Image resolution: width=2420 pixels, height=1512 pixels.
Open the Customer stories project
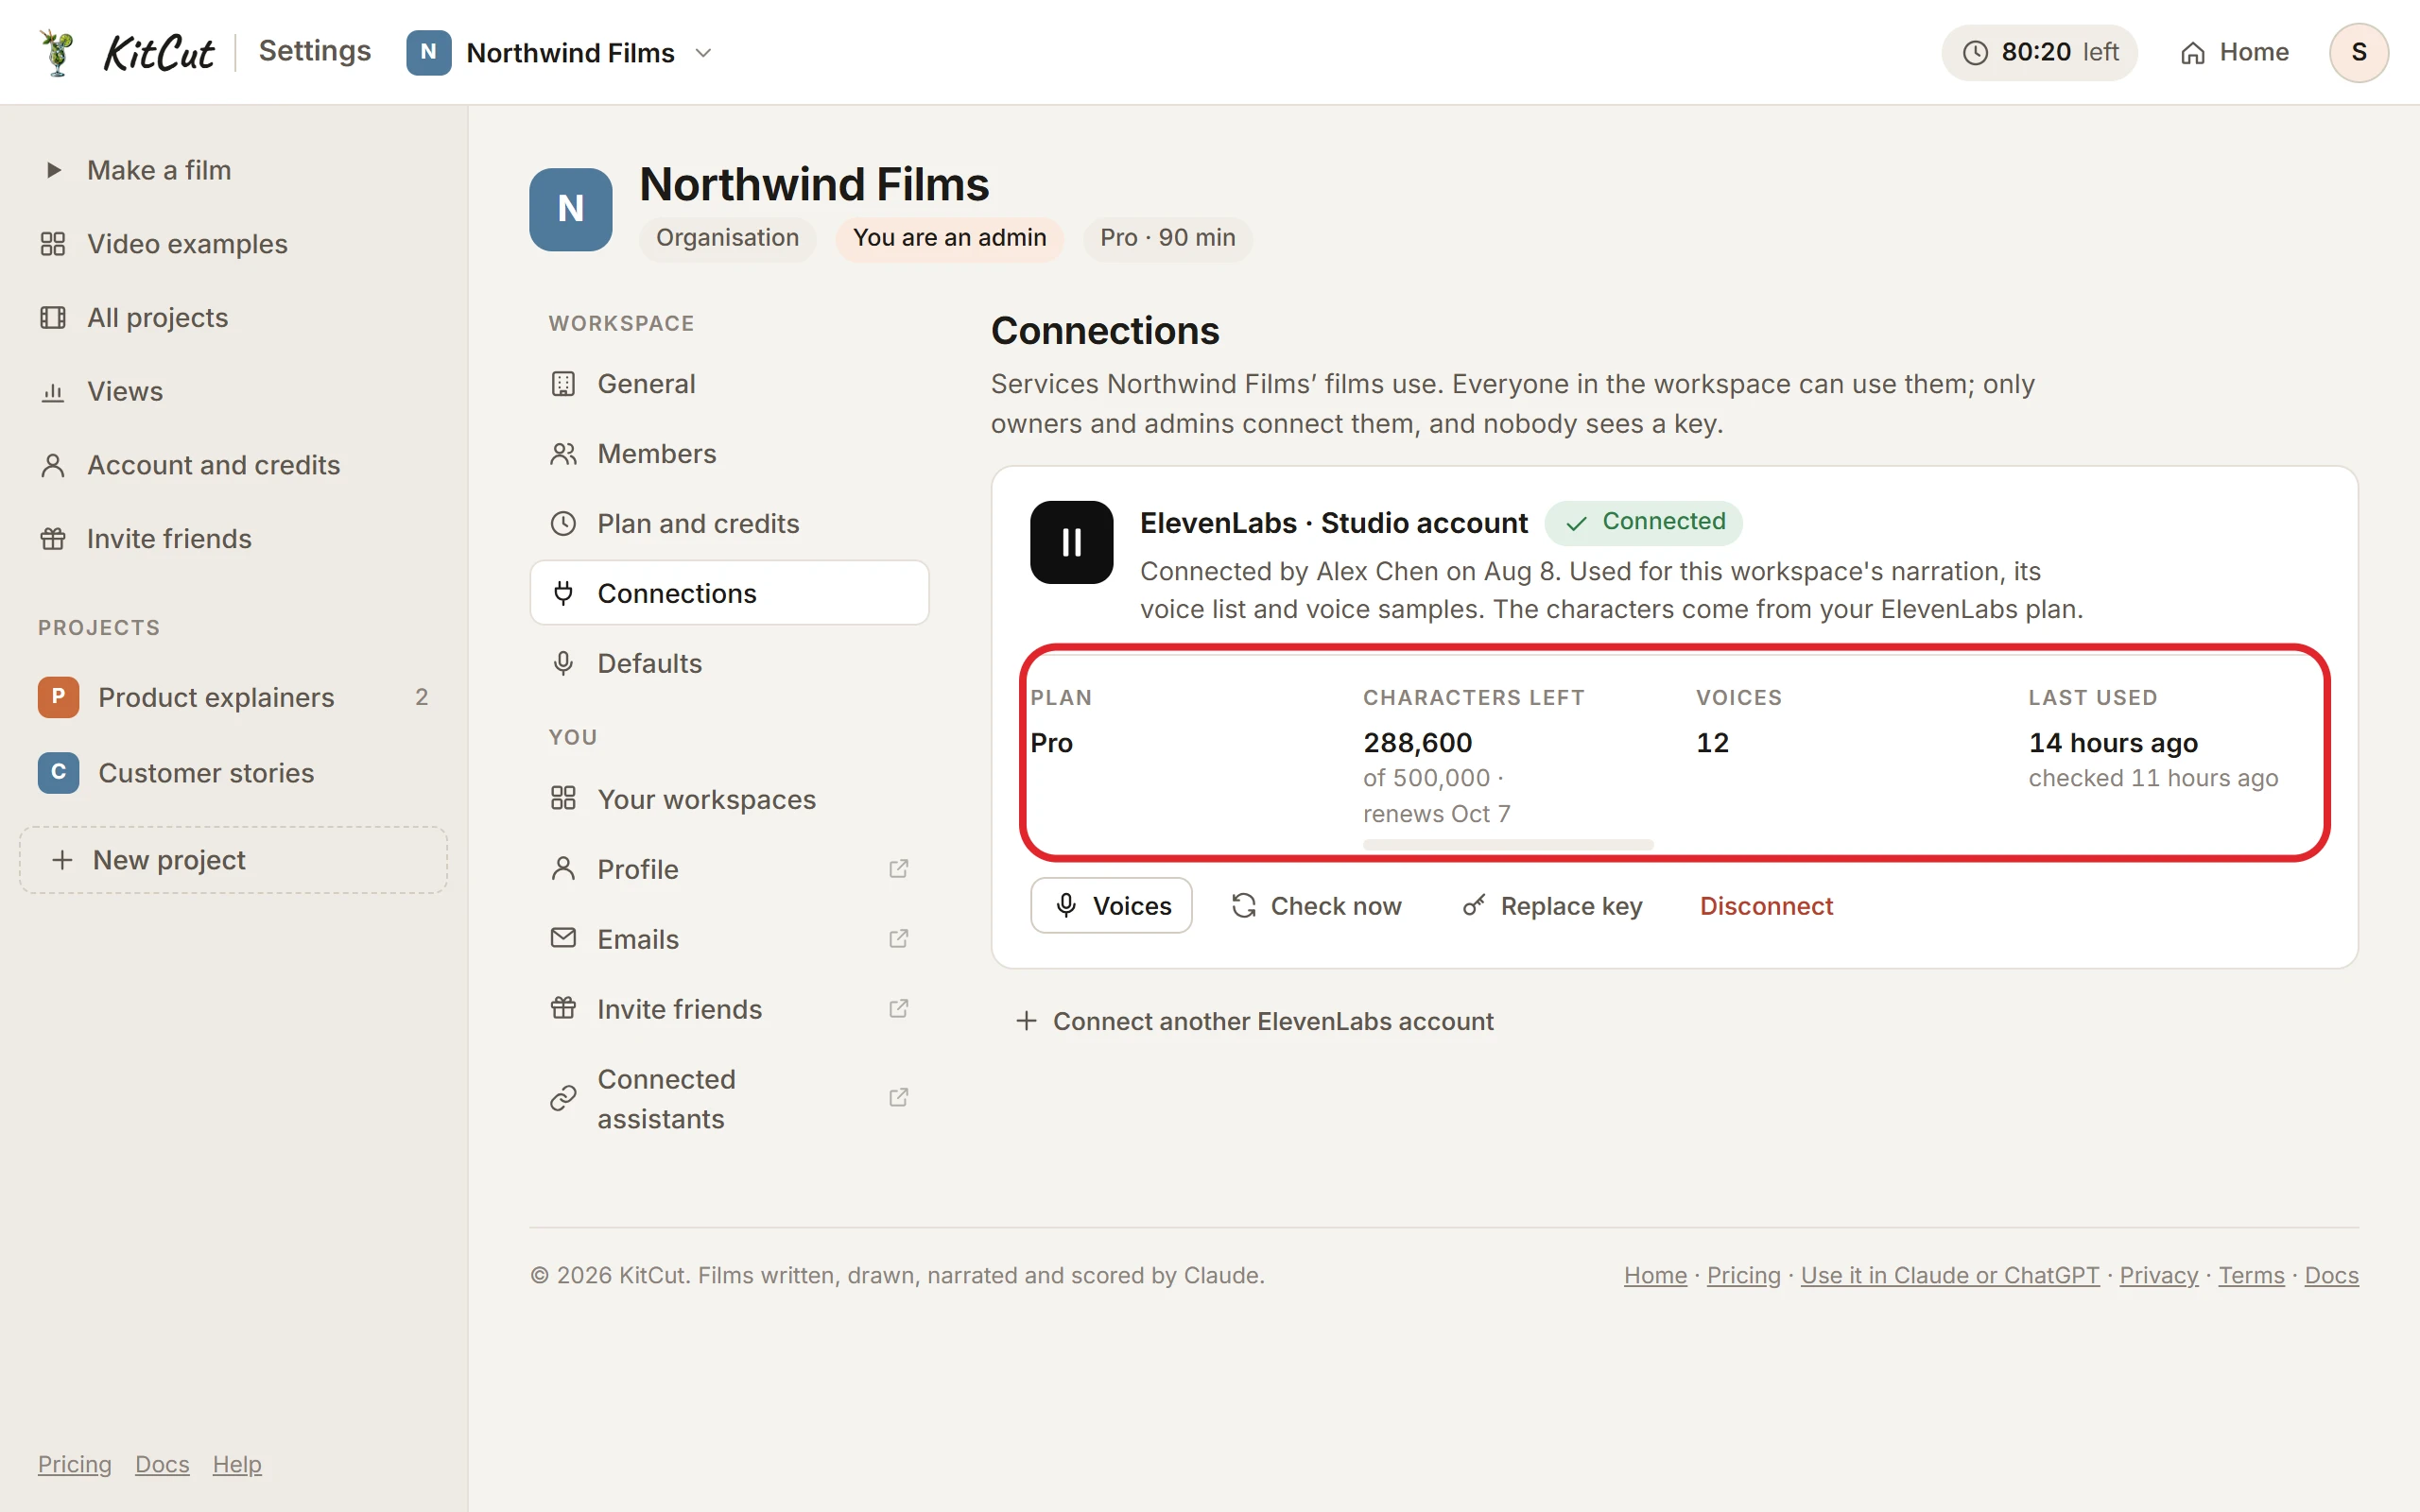[234, 773]
